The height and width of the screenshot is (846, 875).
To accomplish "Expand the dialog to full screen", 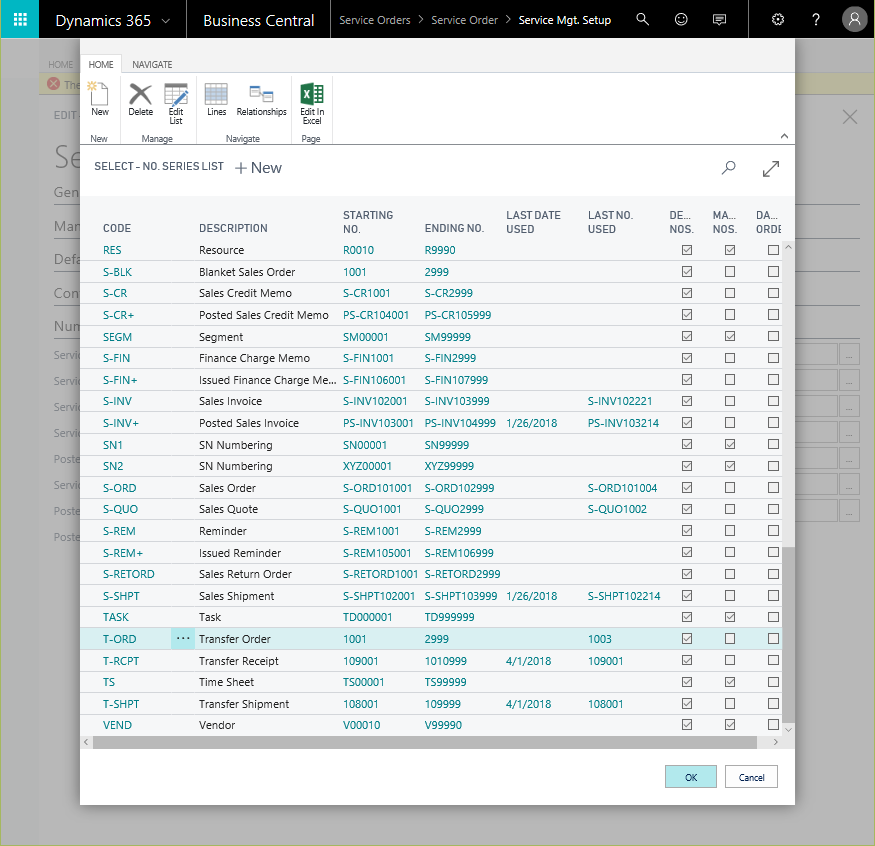I will [771, 169].
